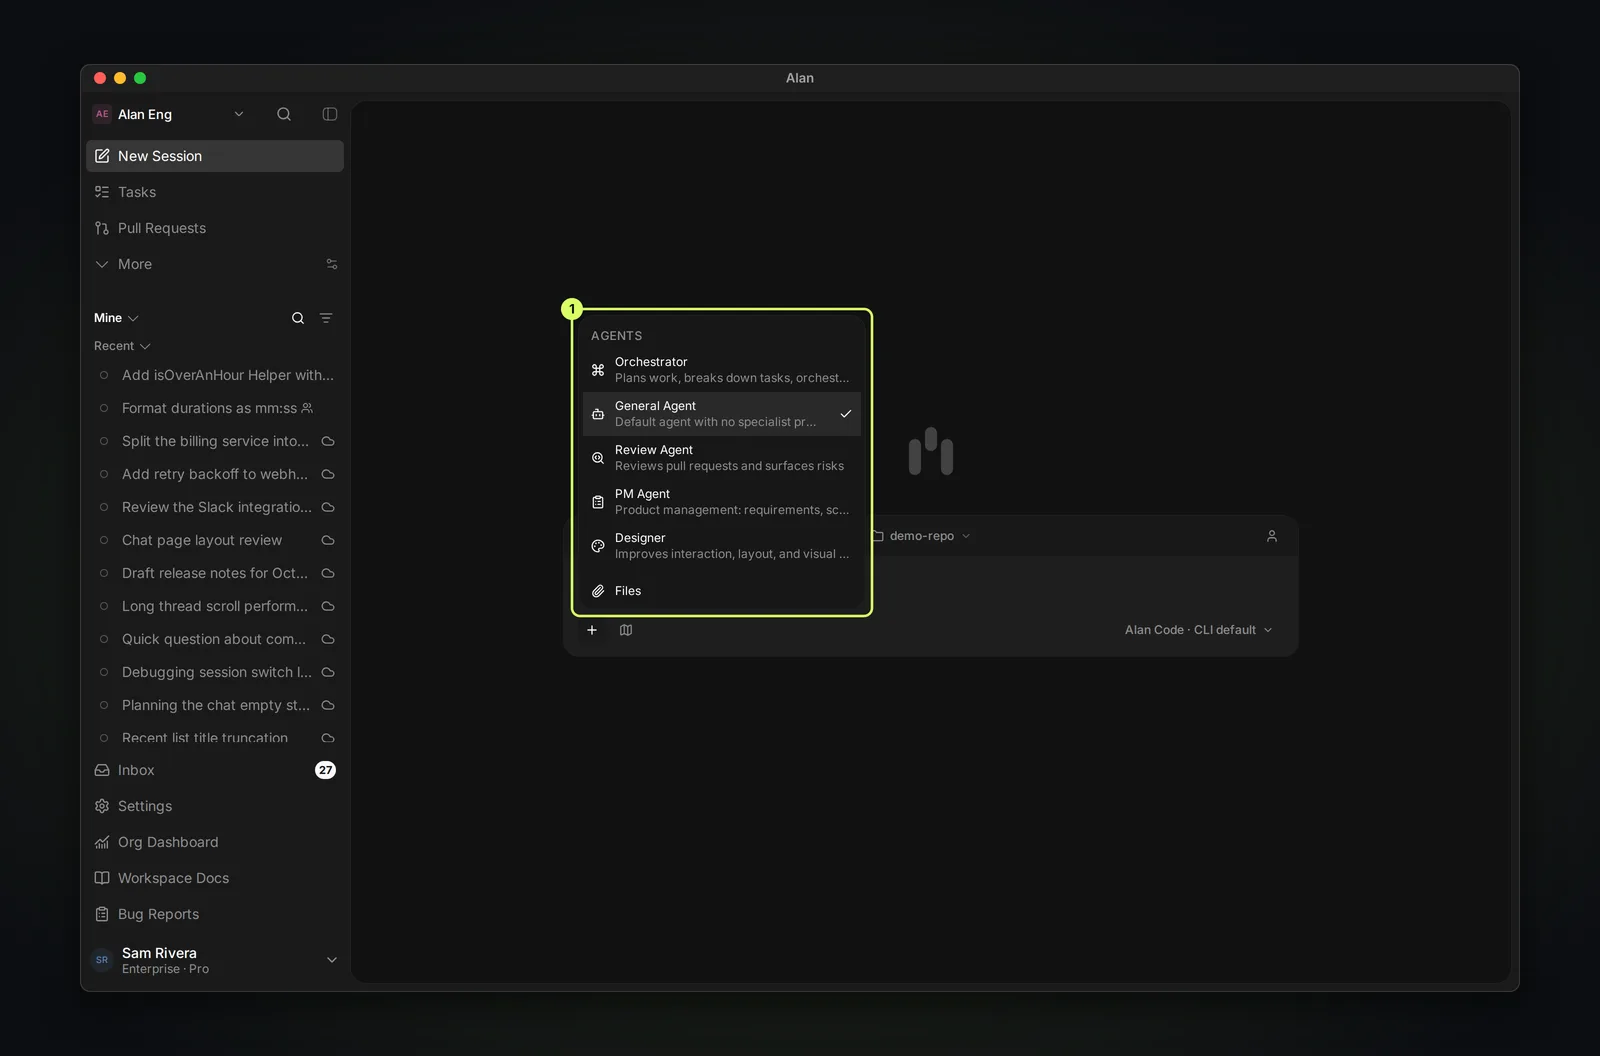This screenshot has height=1056, width=1600.
Task: Expand the Sam Rivera account menu
Action: (215, 960)
